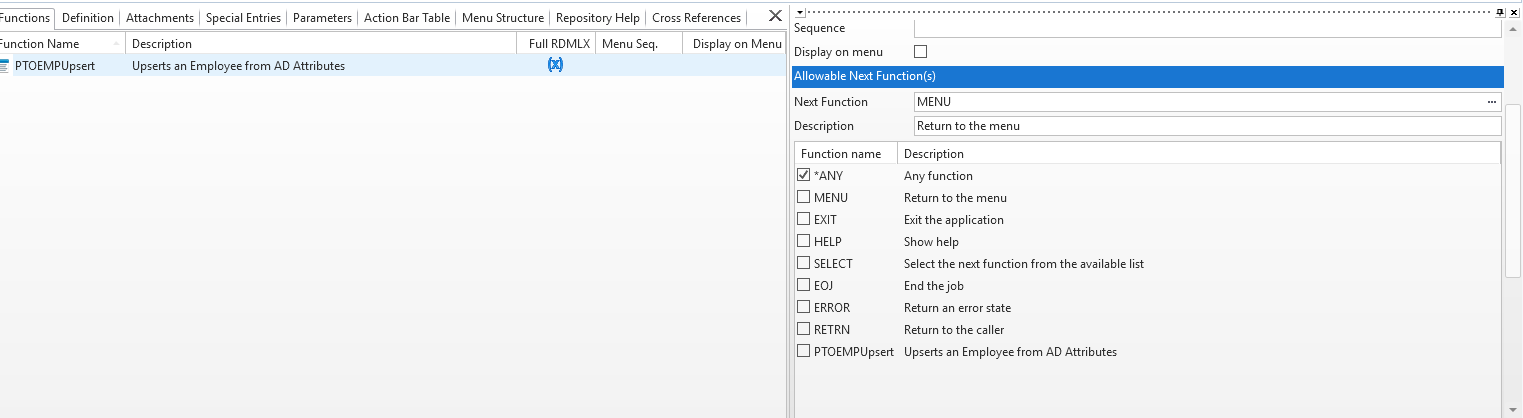The image size is (1523, 418).
Task: Check the MENU checkbox
Action: [803, 197]
